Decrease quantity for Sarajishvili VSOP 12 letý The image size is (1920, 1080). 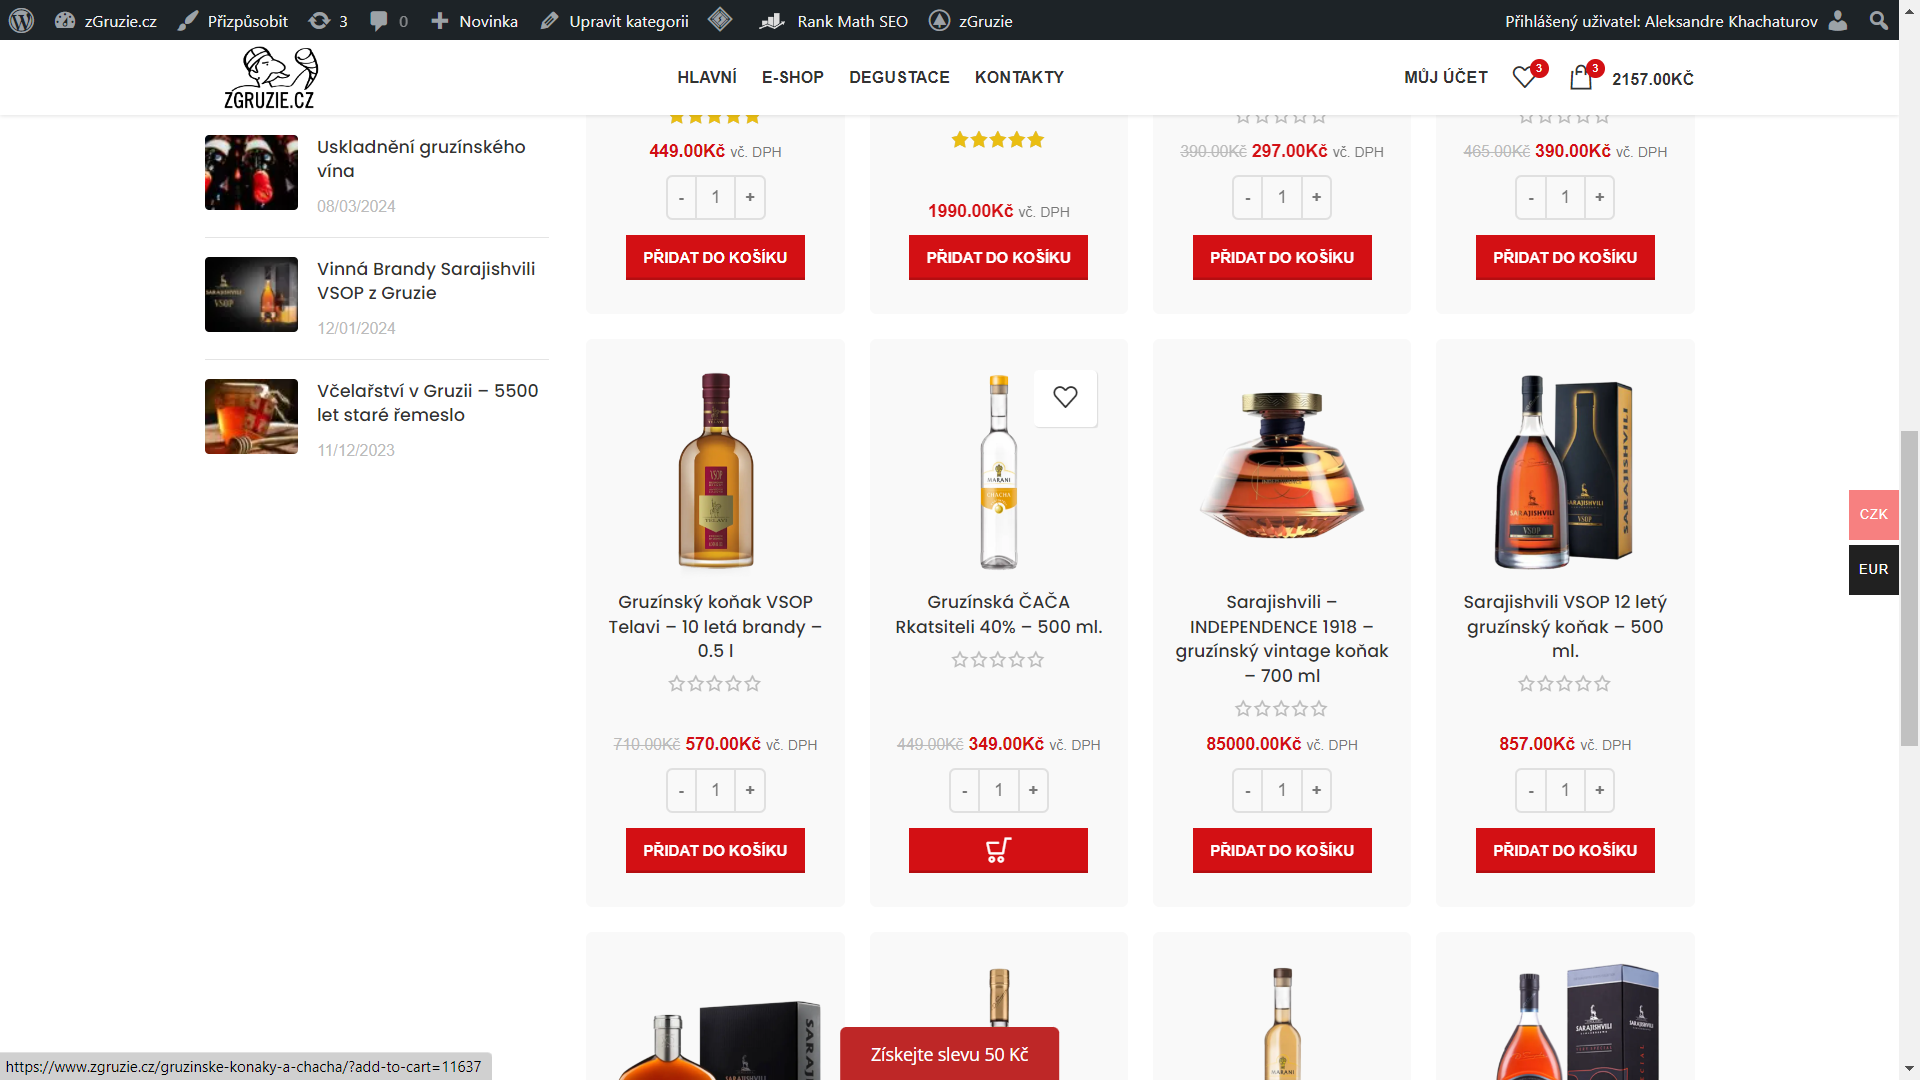point(1531,790)
